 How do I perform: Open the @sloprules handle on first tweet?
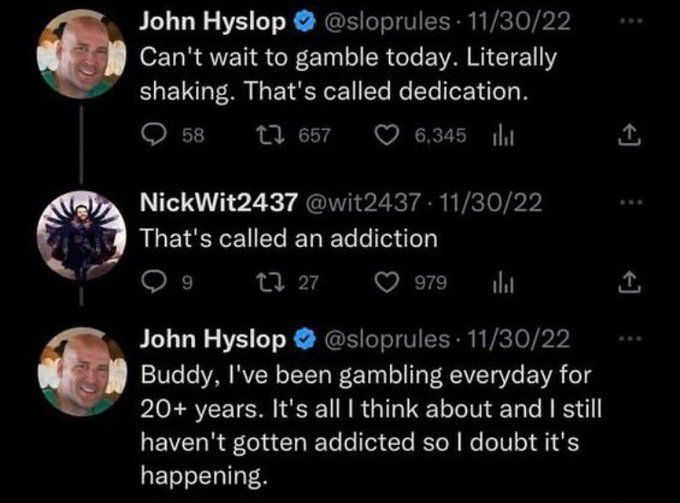(x=387, y=22)
